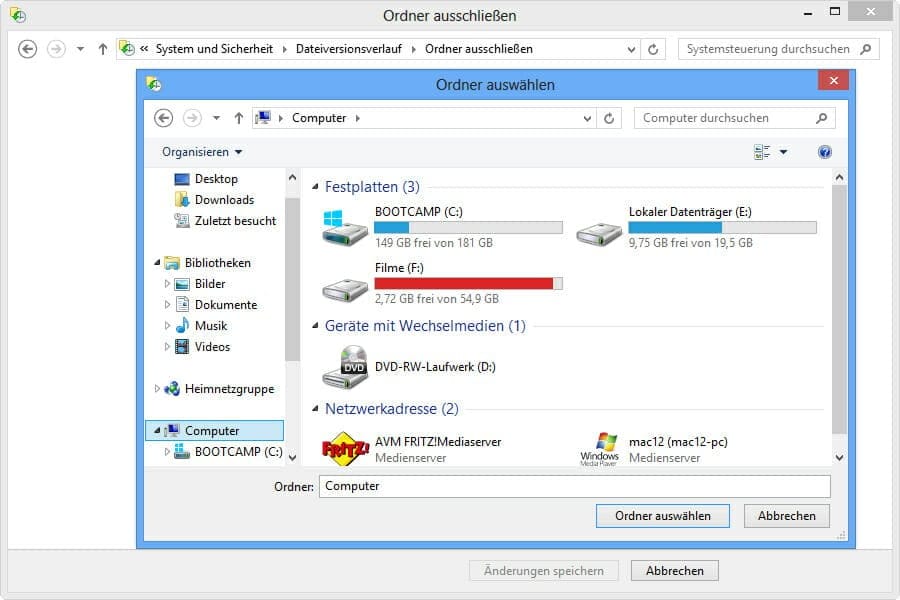Open the view options dropdown arrow
Image resolution: width=900 pixels, height=600 pixels.
[x=783, y=152]
